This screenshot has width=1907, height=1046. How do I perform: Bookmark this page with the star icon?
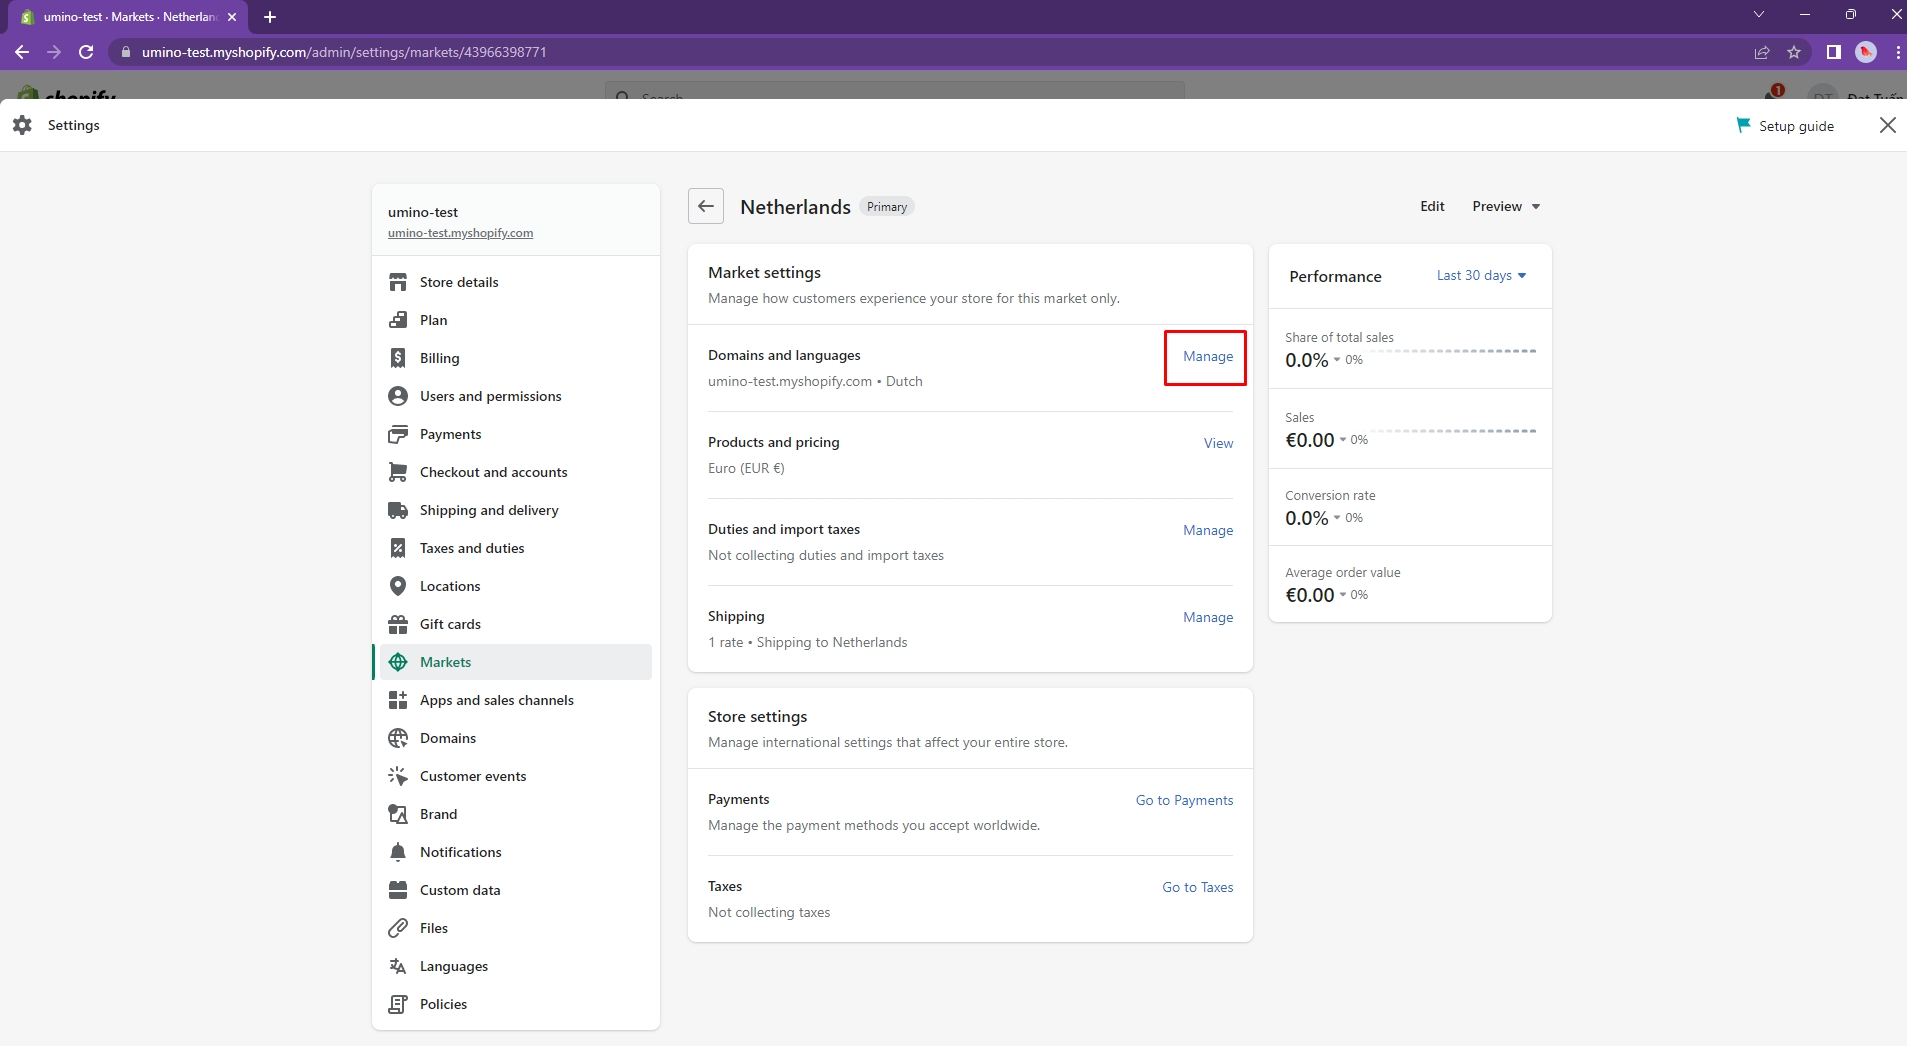click(x=1794, y=52)
